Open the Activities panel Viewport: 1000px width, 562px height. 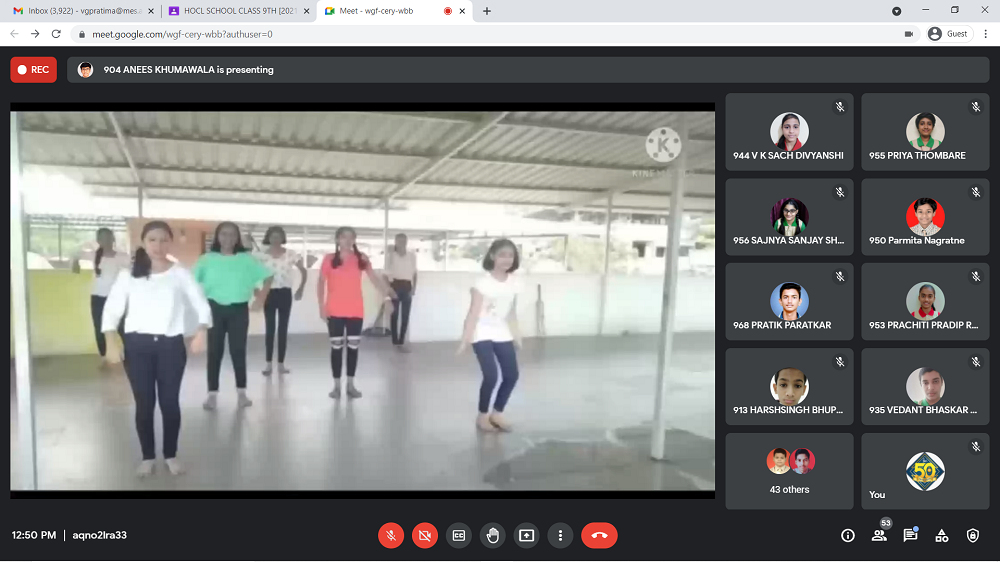click(x=941, y=535)
